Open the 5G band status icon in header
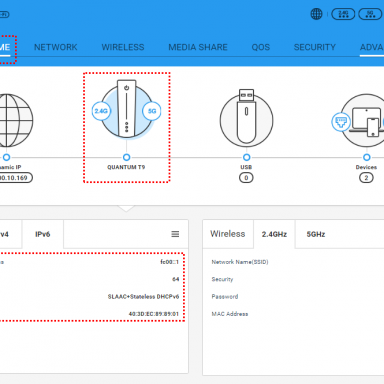The width and height of the screenshot is (384, 384). [x=370, y=14]
